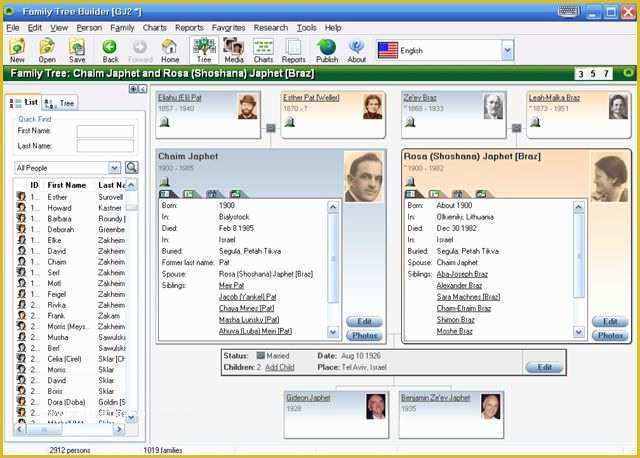
Task: Switch to the Tree tab in left panel
Action: click(59, 103)
